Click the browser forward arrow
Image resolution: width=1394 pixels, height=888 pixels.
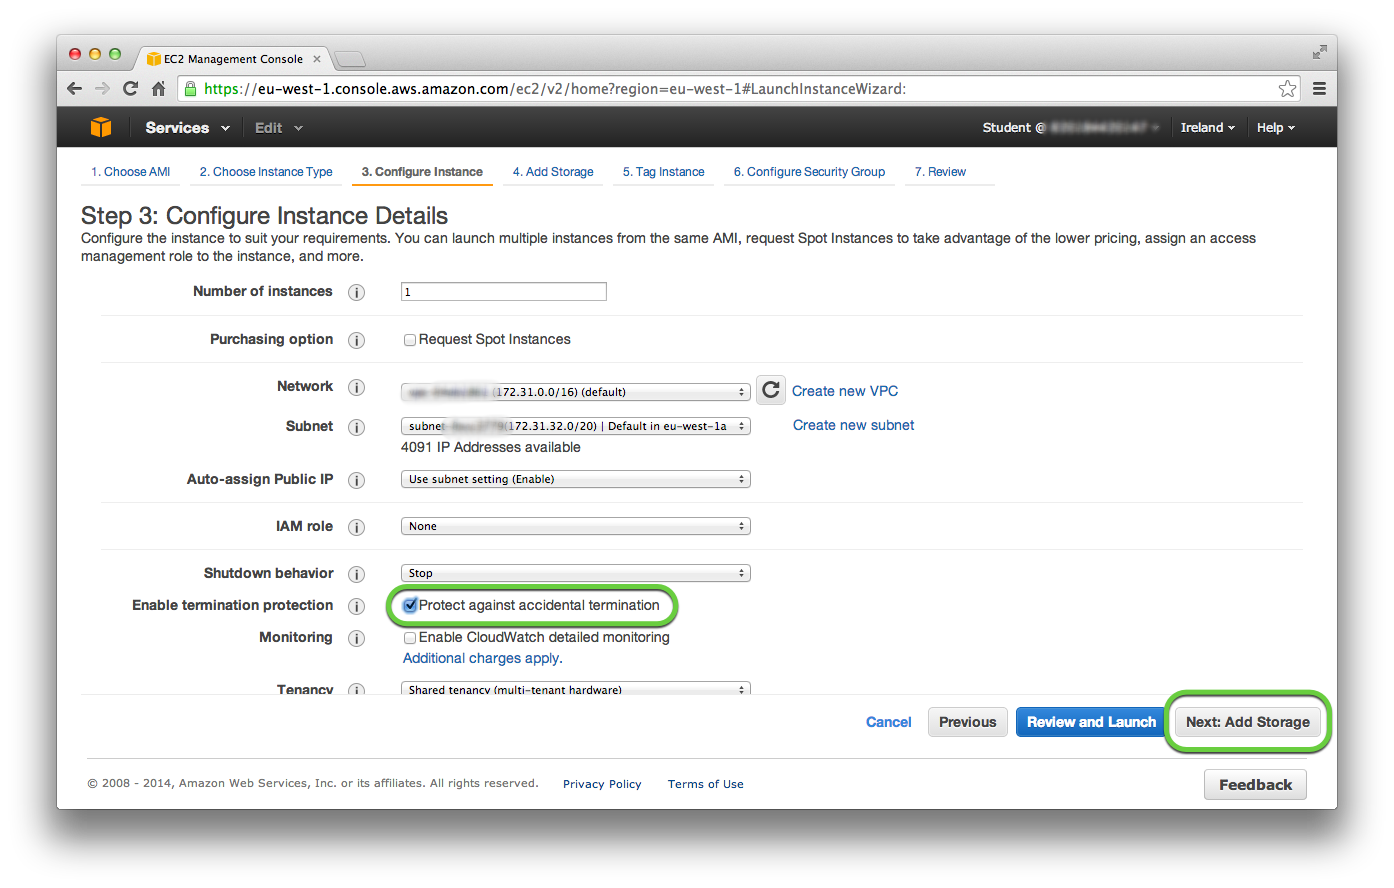102,88
